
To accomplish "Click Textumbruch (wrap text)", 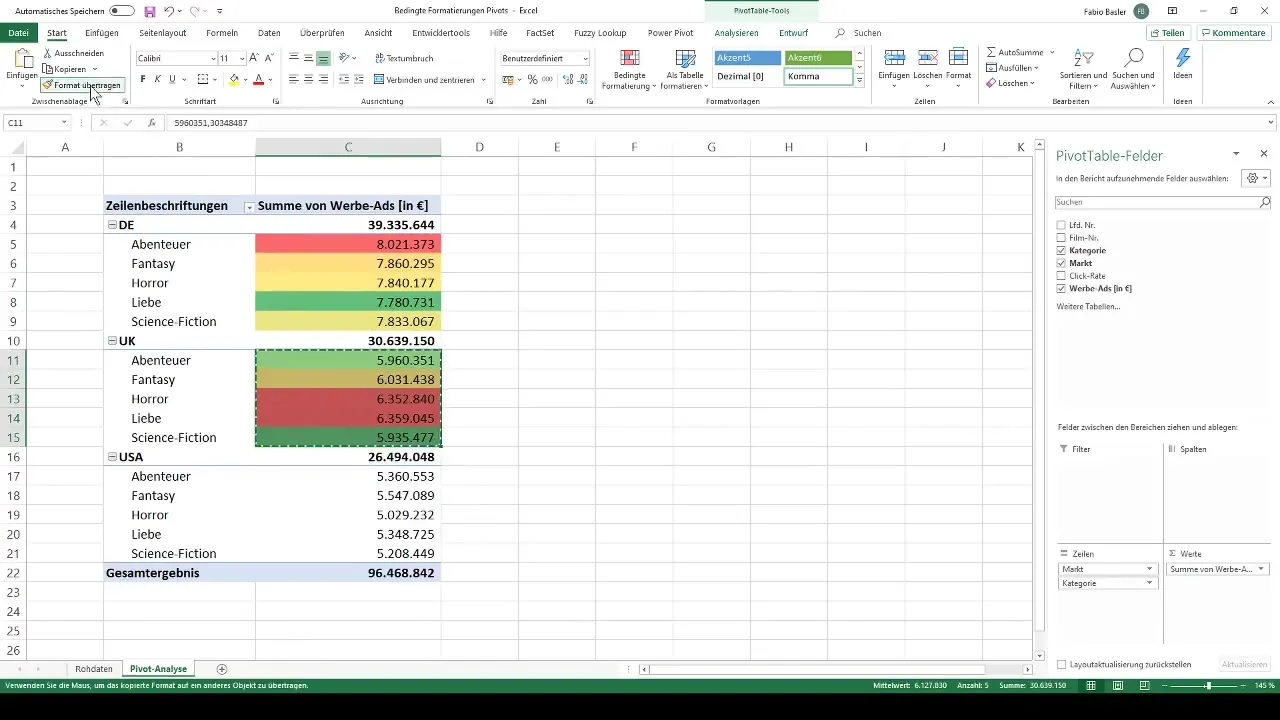I will point(404,59).
